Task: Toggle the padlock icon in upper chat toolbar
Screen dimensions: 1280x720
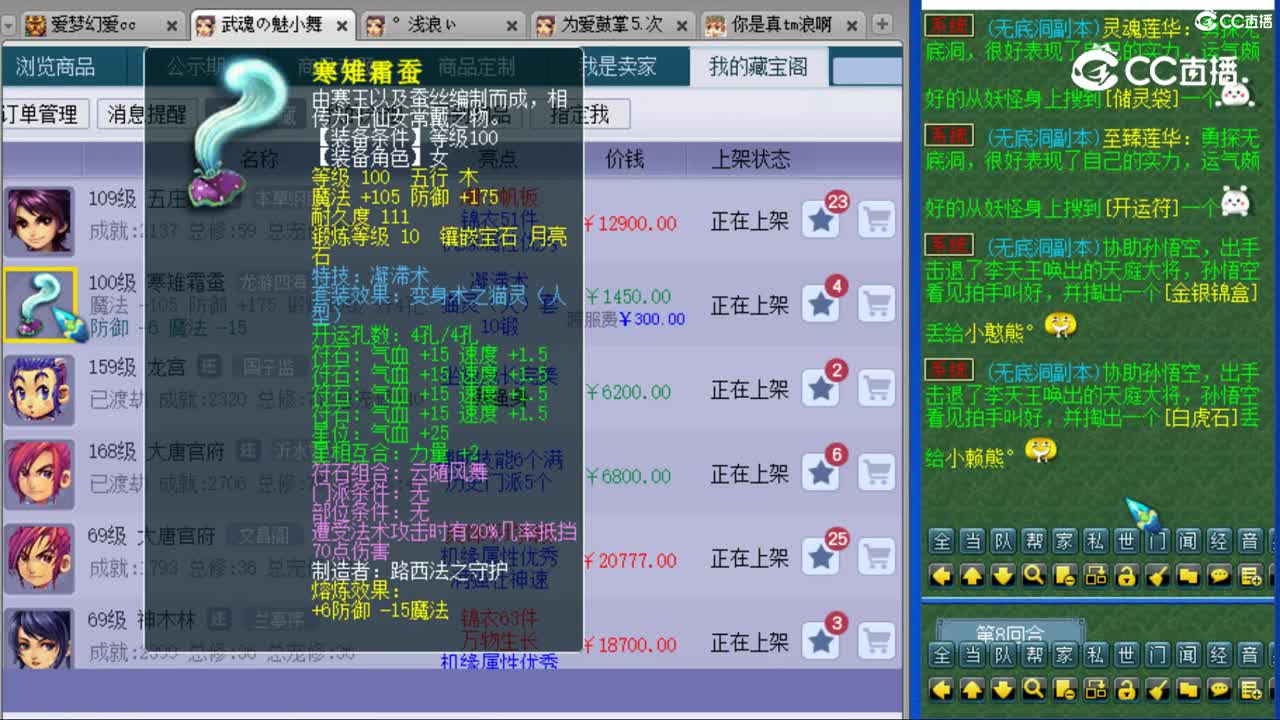Action: 1126,575
